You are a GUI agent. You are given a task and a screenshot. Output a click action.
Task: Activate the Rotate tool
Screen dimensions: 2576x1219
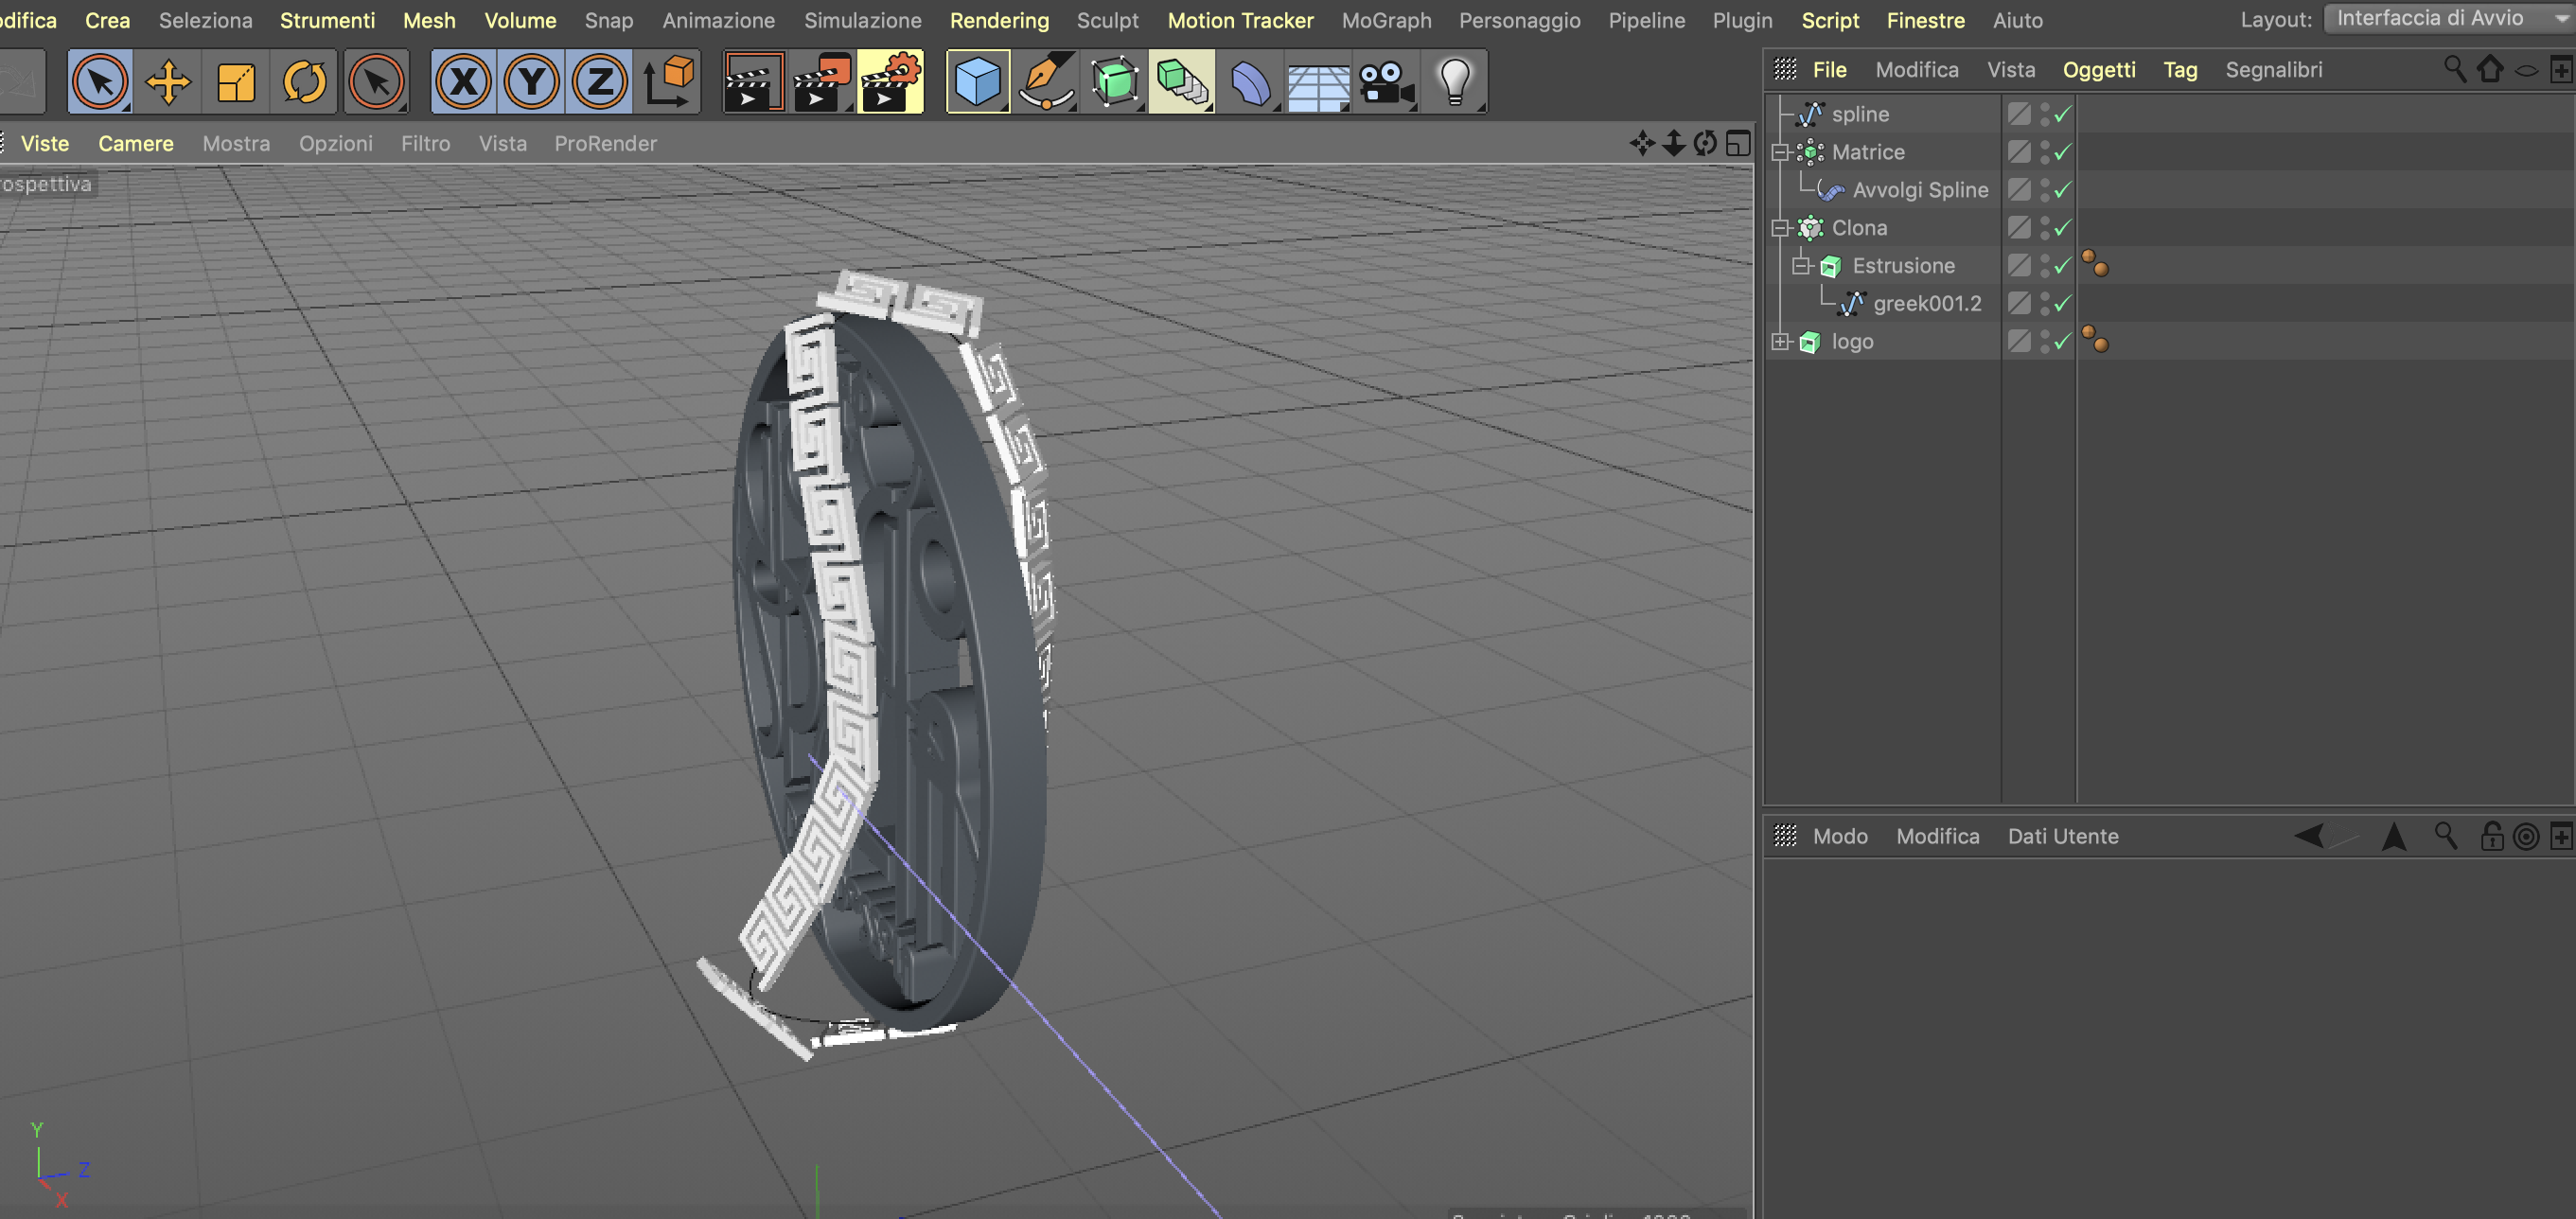(304, 82)
